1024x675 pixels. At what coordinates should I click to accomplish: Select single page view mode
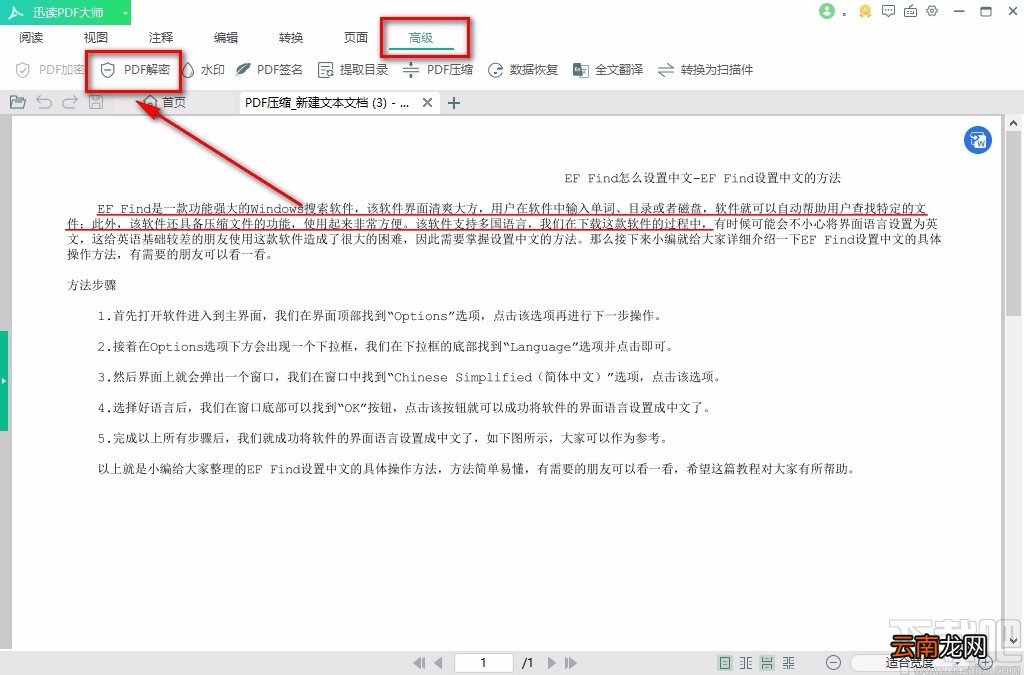coord(725,663)
